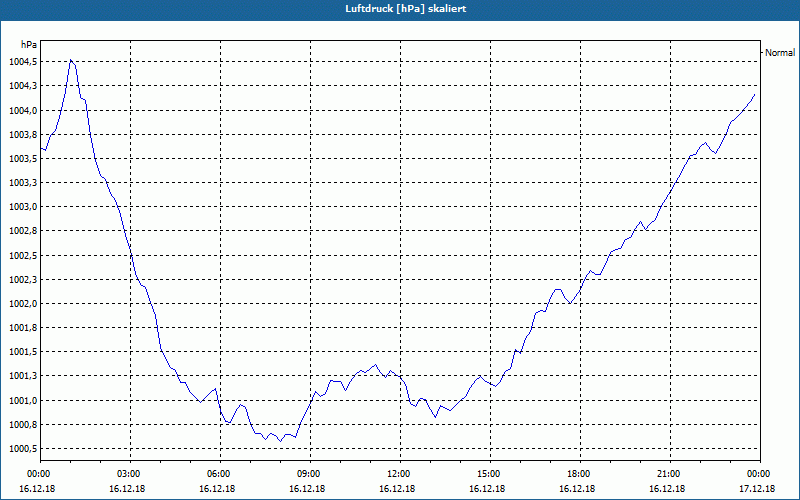Image resolution: width=800 pixels, height=500 pixels.
Task: Select the 1003,5 y-axis value
Action: pos(22,159)
